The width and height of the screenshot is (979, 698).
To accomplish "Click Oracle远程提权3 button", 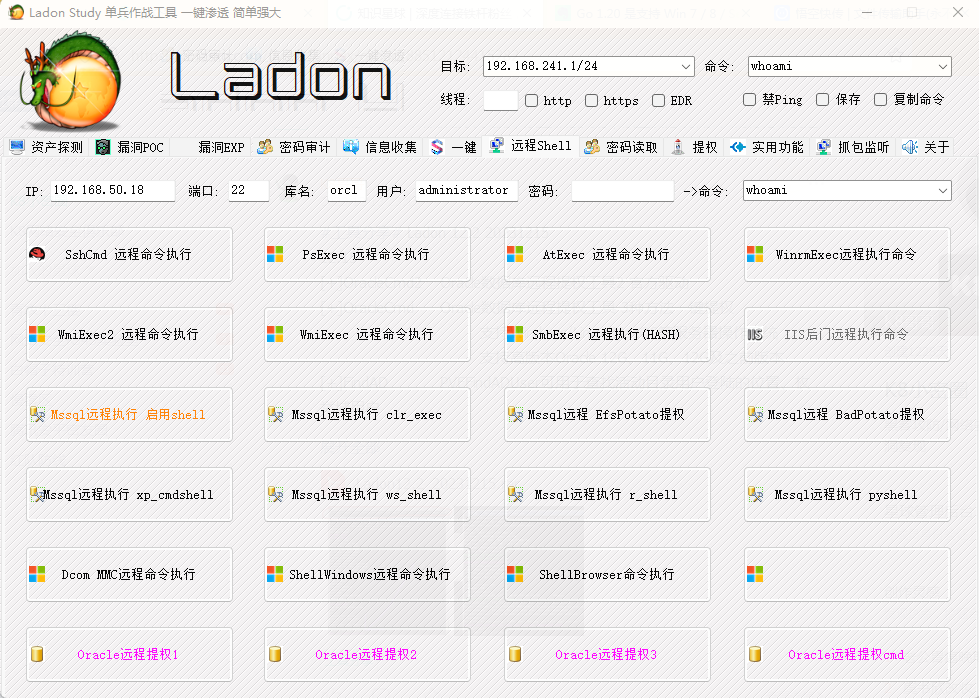I will coord(607,654).
